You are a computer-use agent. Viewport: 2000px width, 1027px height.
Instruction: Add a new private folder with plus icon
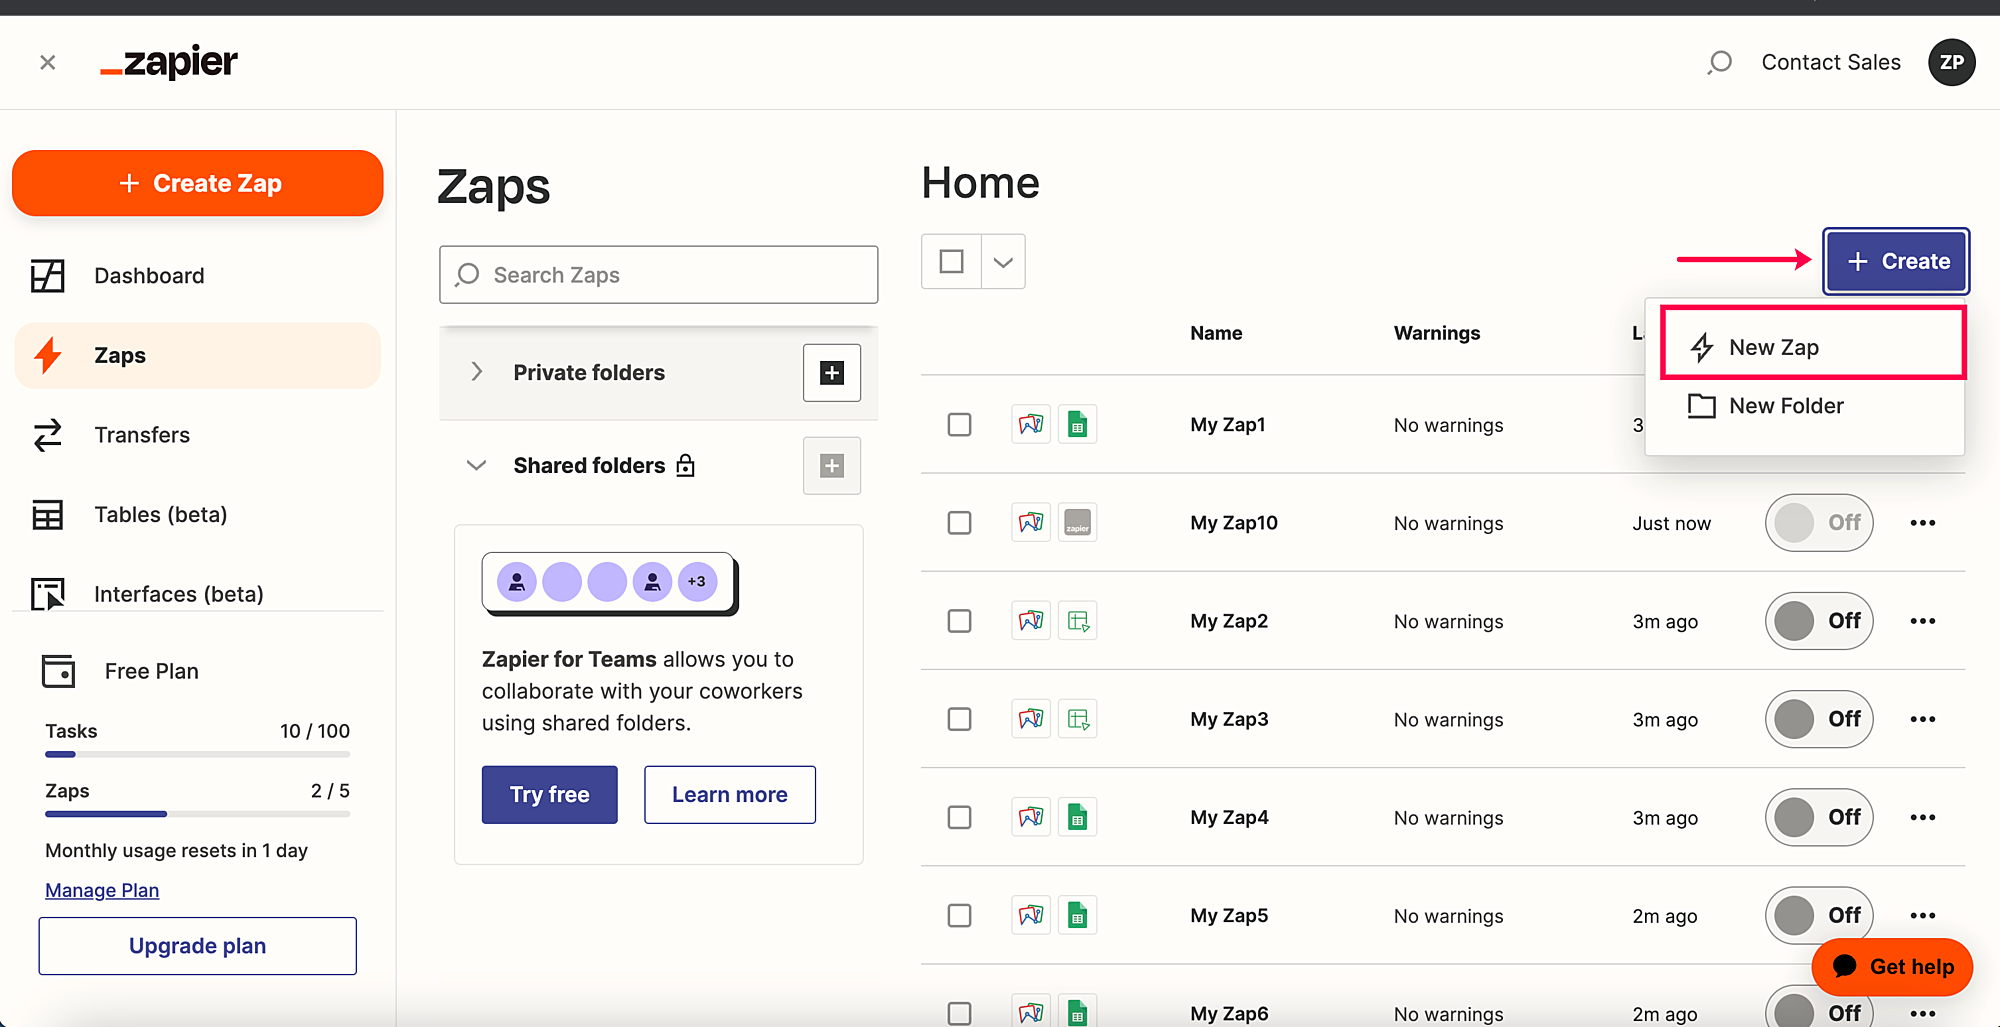pyautogui.click(x=831, y=373)
